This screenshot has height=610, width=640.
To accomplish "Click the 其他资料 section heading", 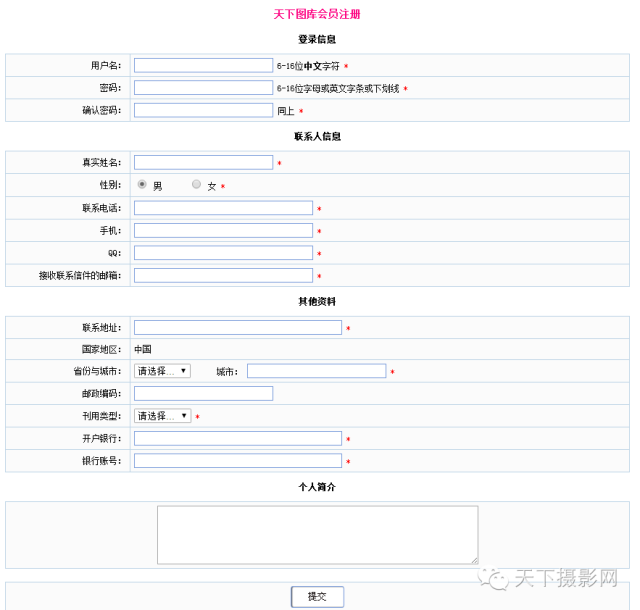I will 317,301.
